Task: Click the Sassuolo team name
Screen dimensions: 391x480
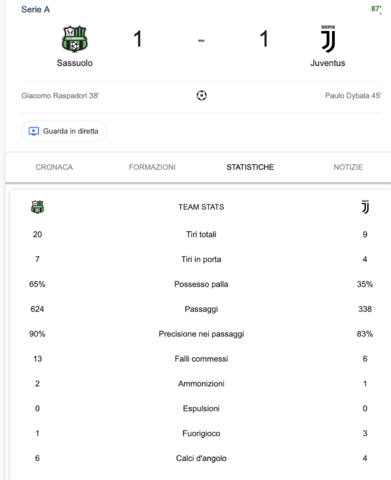Action: tap(75, 63)
